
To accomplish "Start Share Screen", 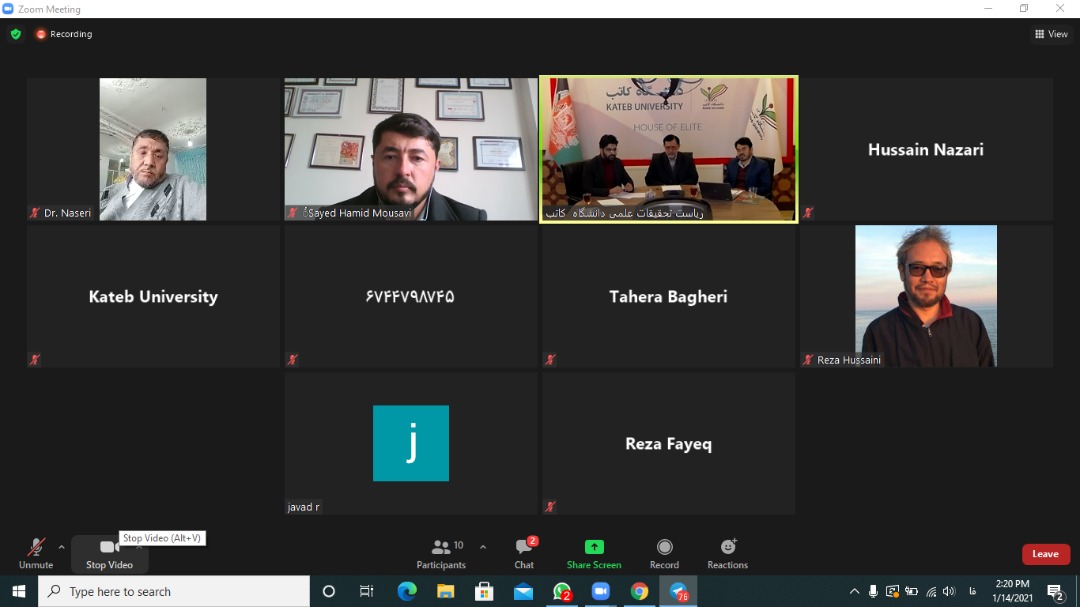I will [x=594, y=554].
